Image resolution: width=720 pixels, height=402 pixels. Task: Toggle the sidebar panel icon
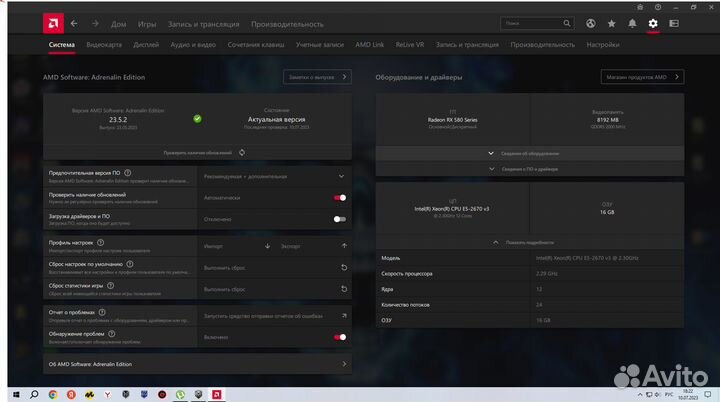[x=674, y=23]
